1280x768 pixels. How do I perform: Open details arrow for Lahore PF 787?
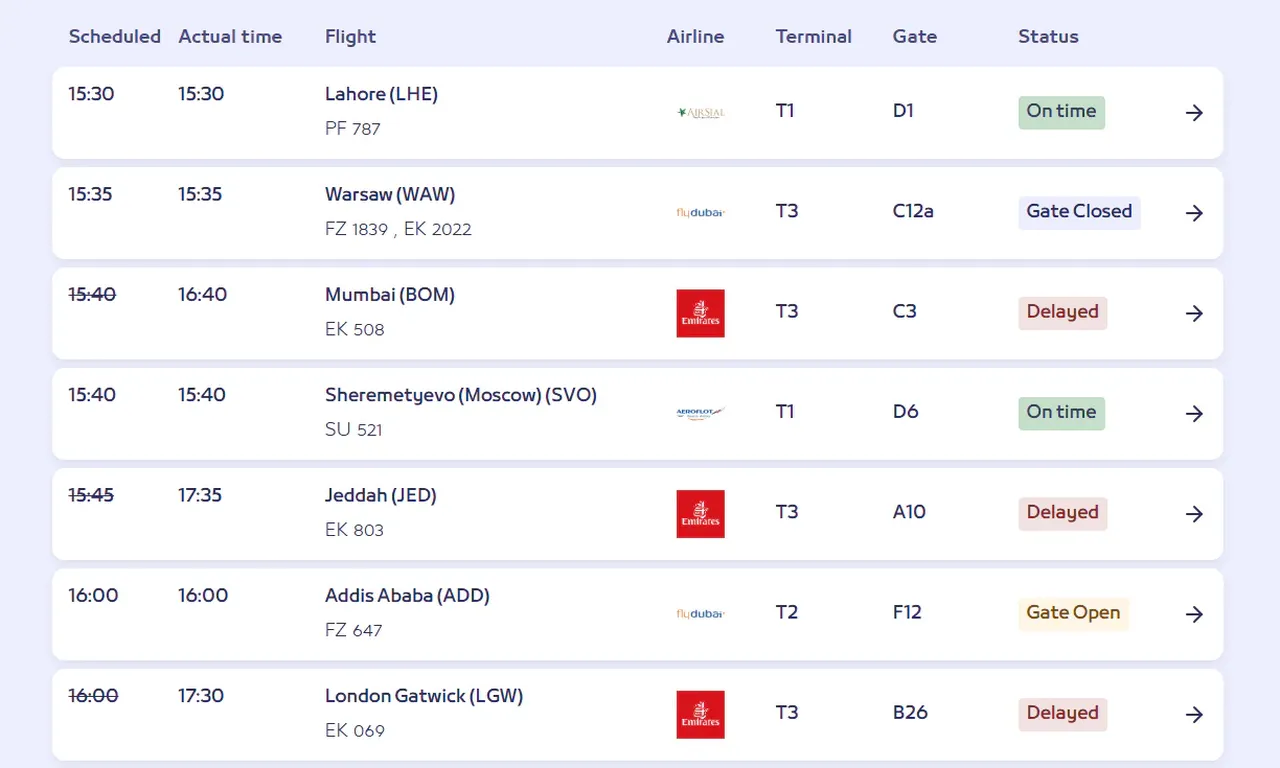click(1194, 113)
